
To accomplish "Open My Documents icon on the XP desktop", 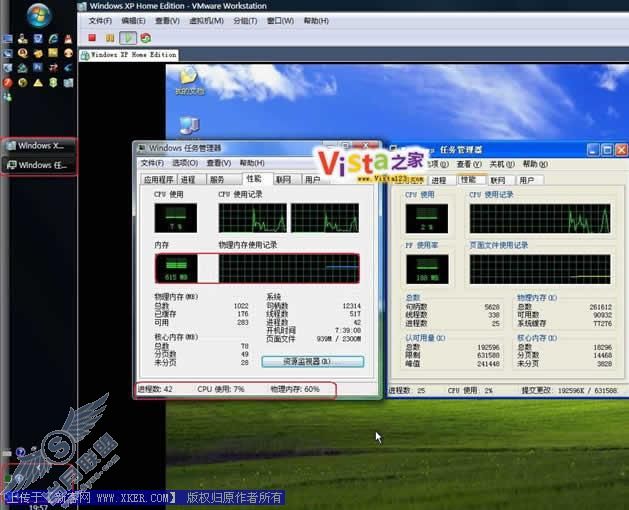I will [189, 81].
